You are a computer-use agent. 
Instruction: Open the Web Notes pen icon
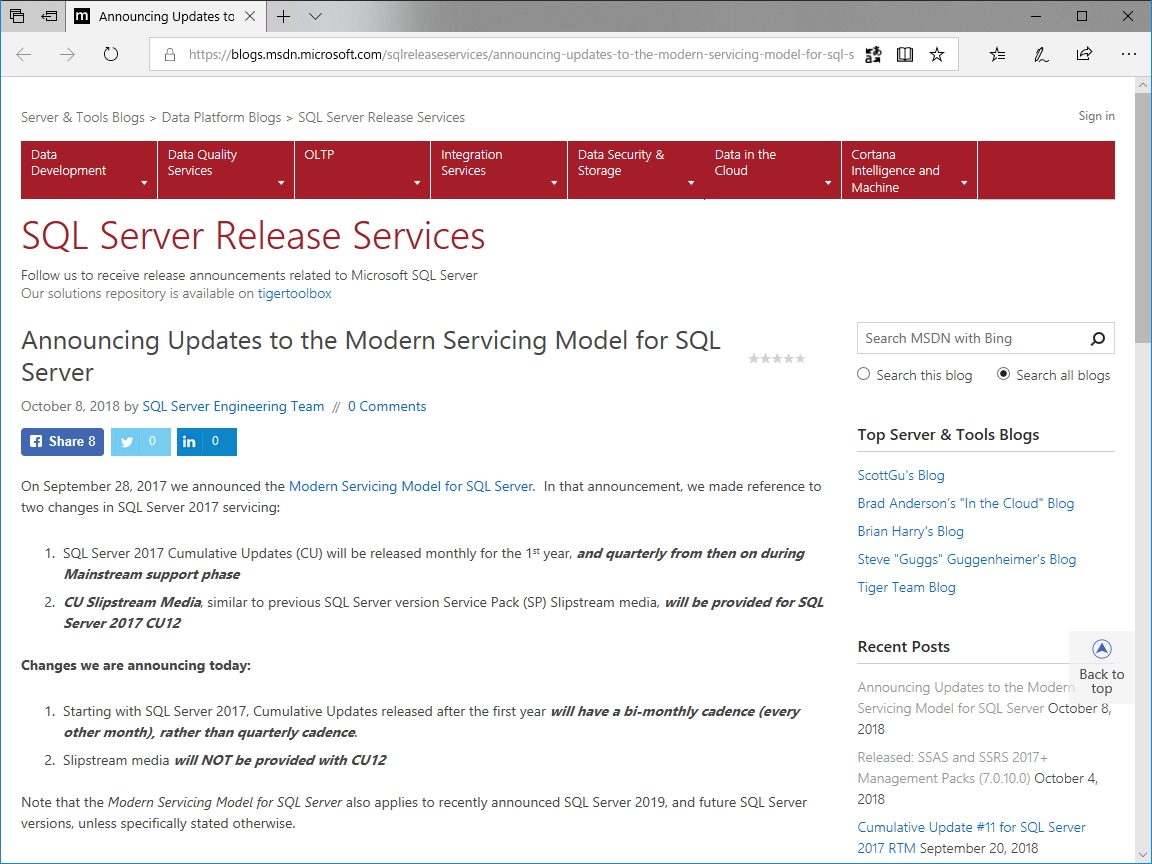tap(1041, 54)
